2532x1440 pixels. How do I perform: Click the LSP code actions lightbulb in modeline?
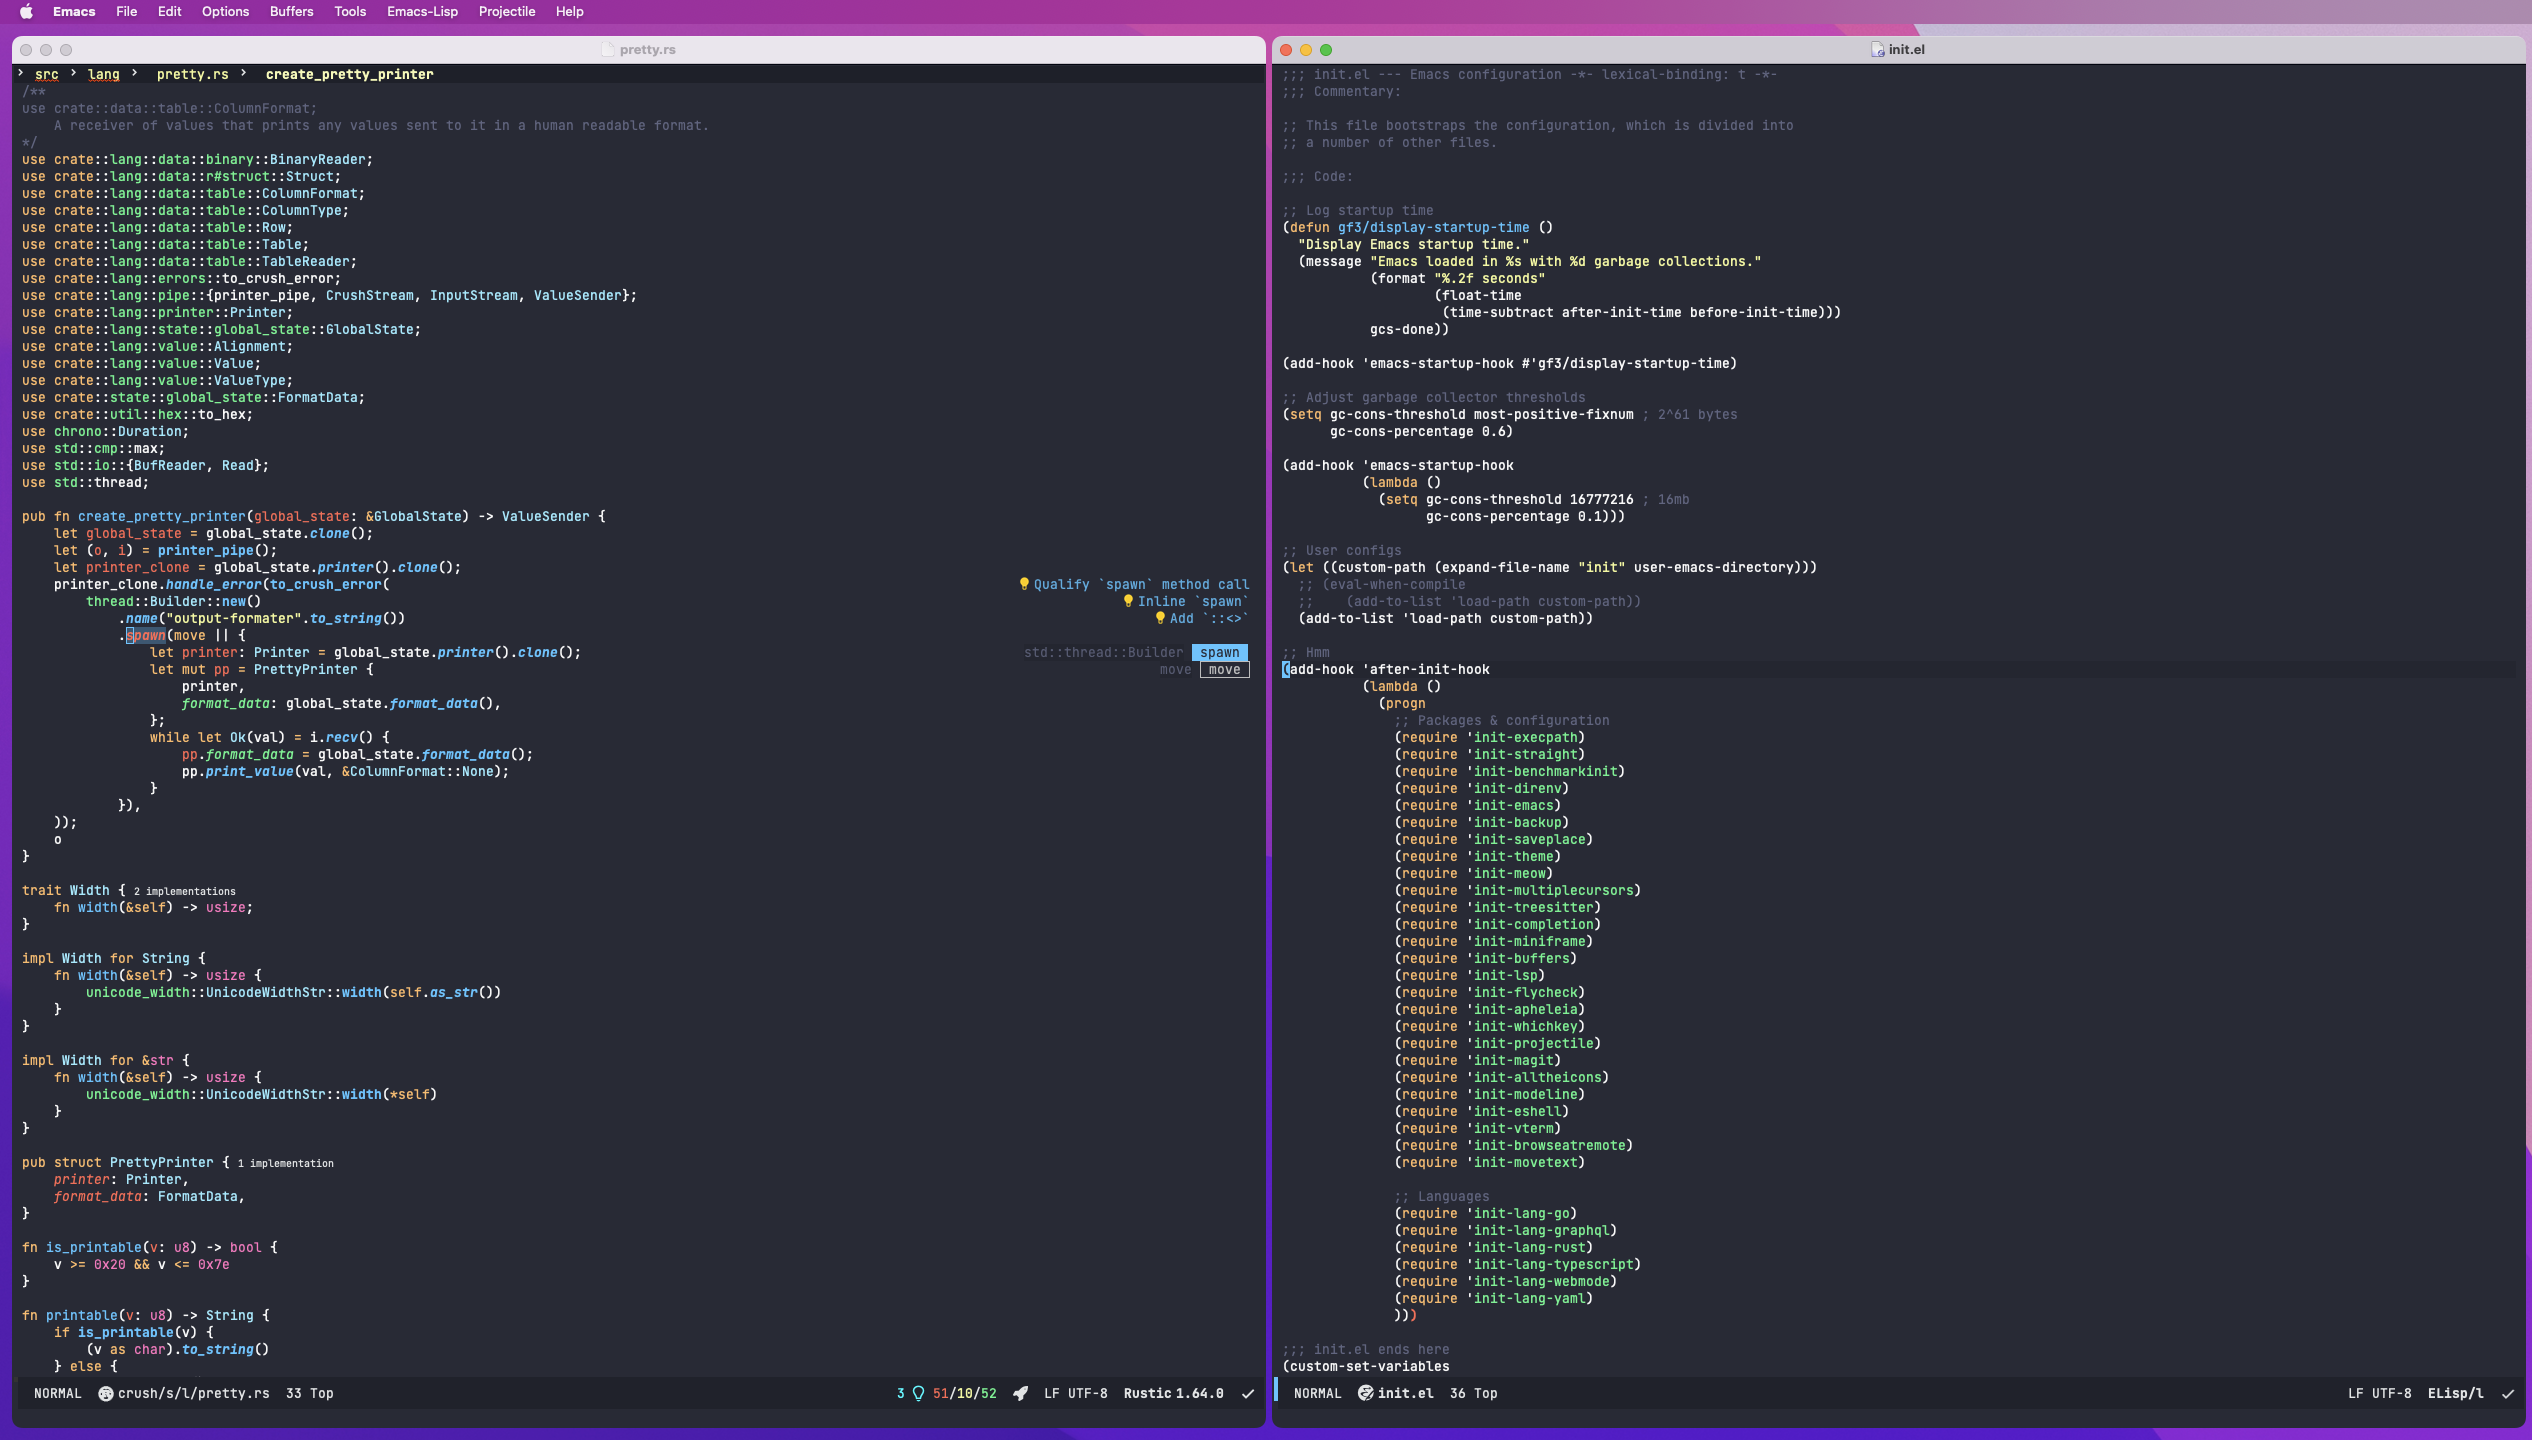[x=918, y=1393]
